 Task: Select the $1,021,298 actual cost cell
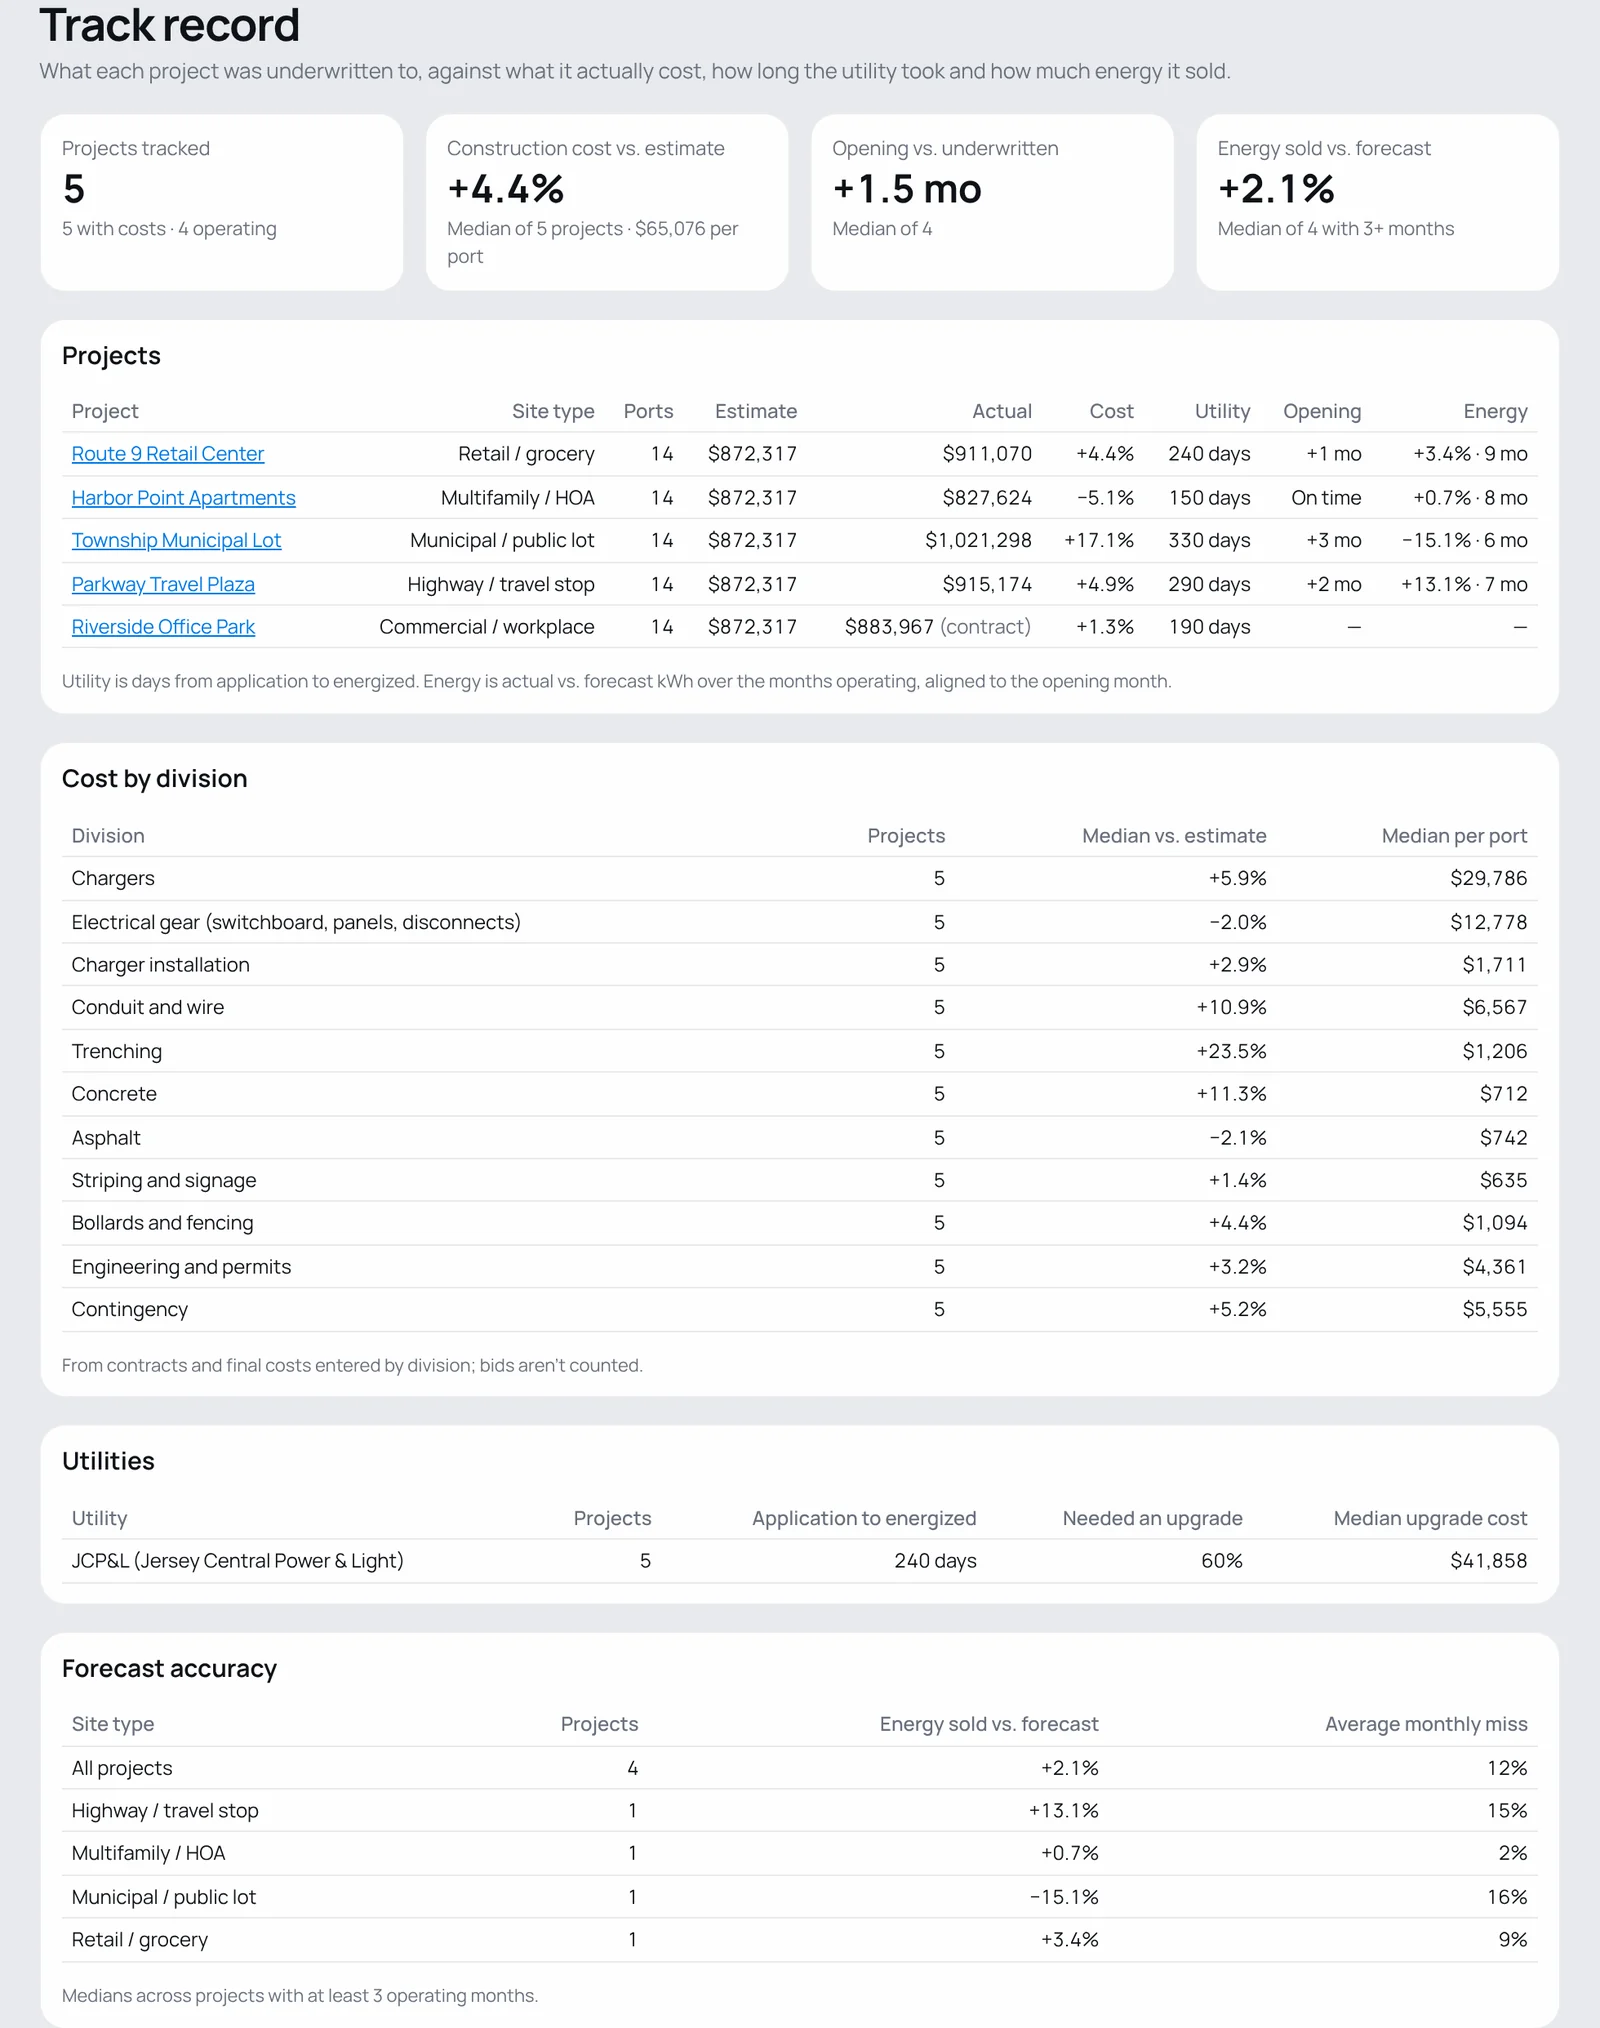(978, 541)
